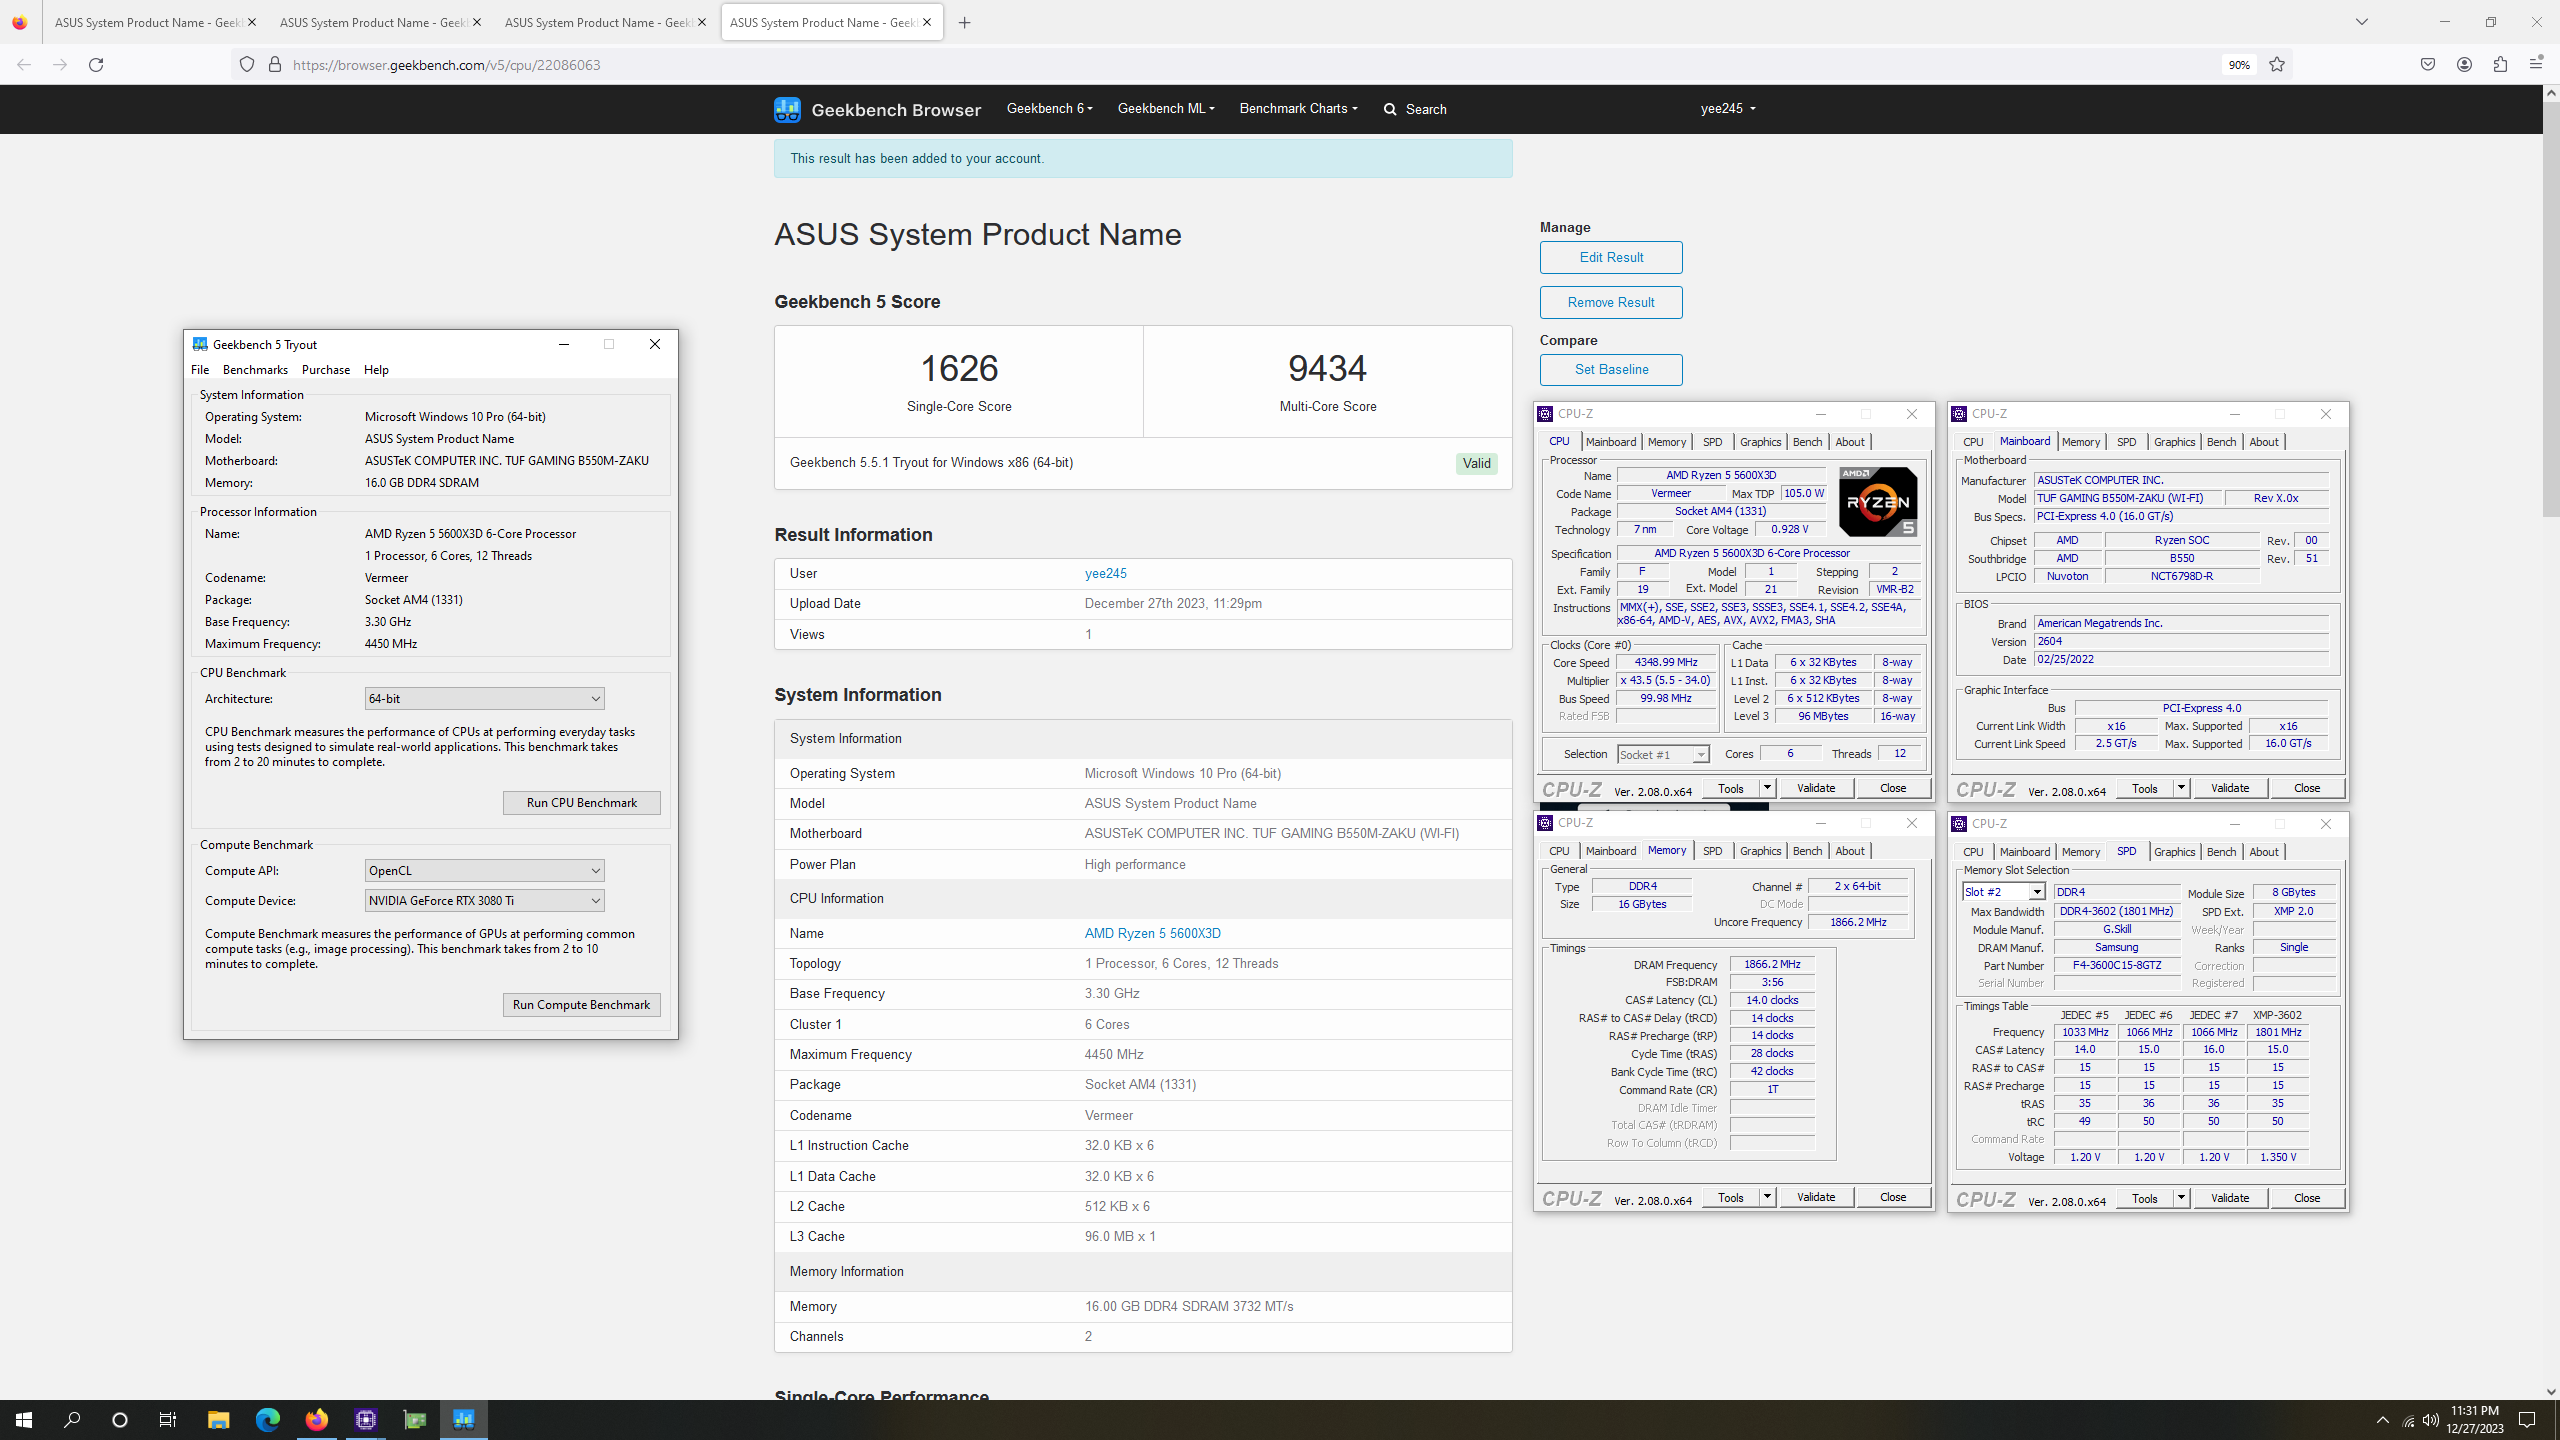Open the volume speaker tray icon
The height and width of the screenshot is (1440, 2560).
click(2431, 1420)
